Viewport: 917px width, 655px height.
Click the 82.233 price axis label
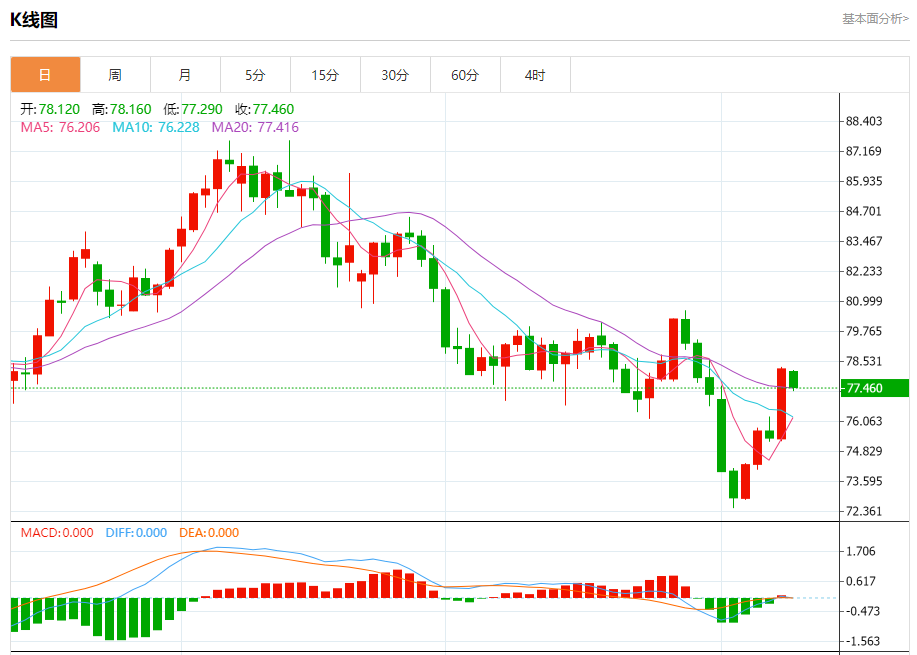click(x=864, y=271)
